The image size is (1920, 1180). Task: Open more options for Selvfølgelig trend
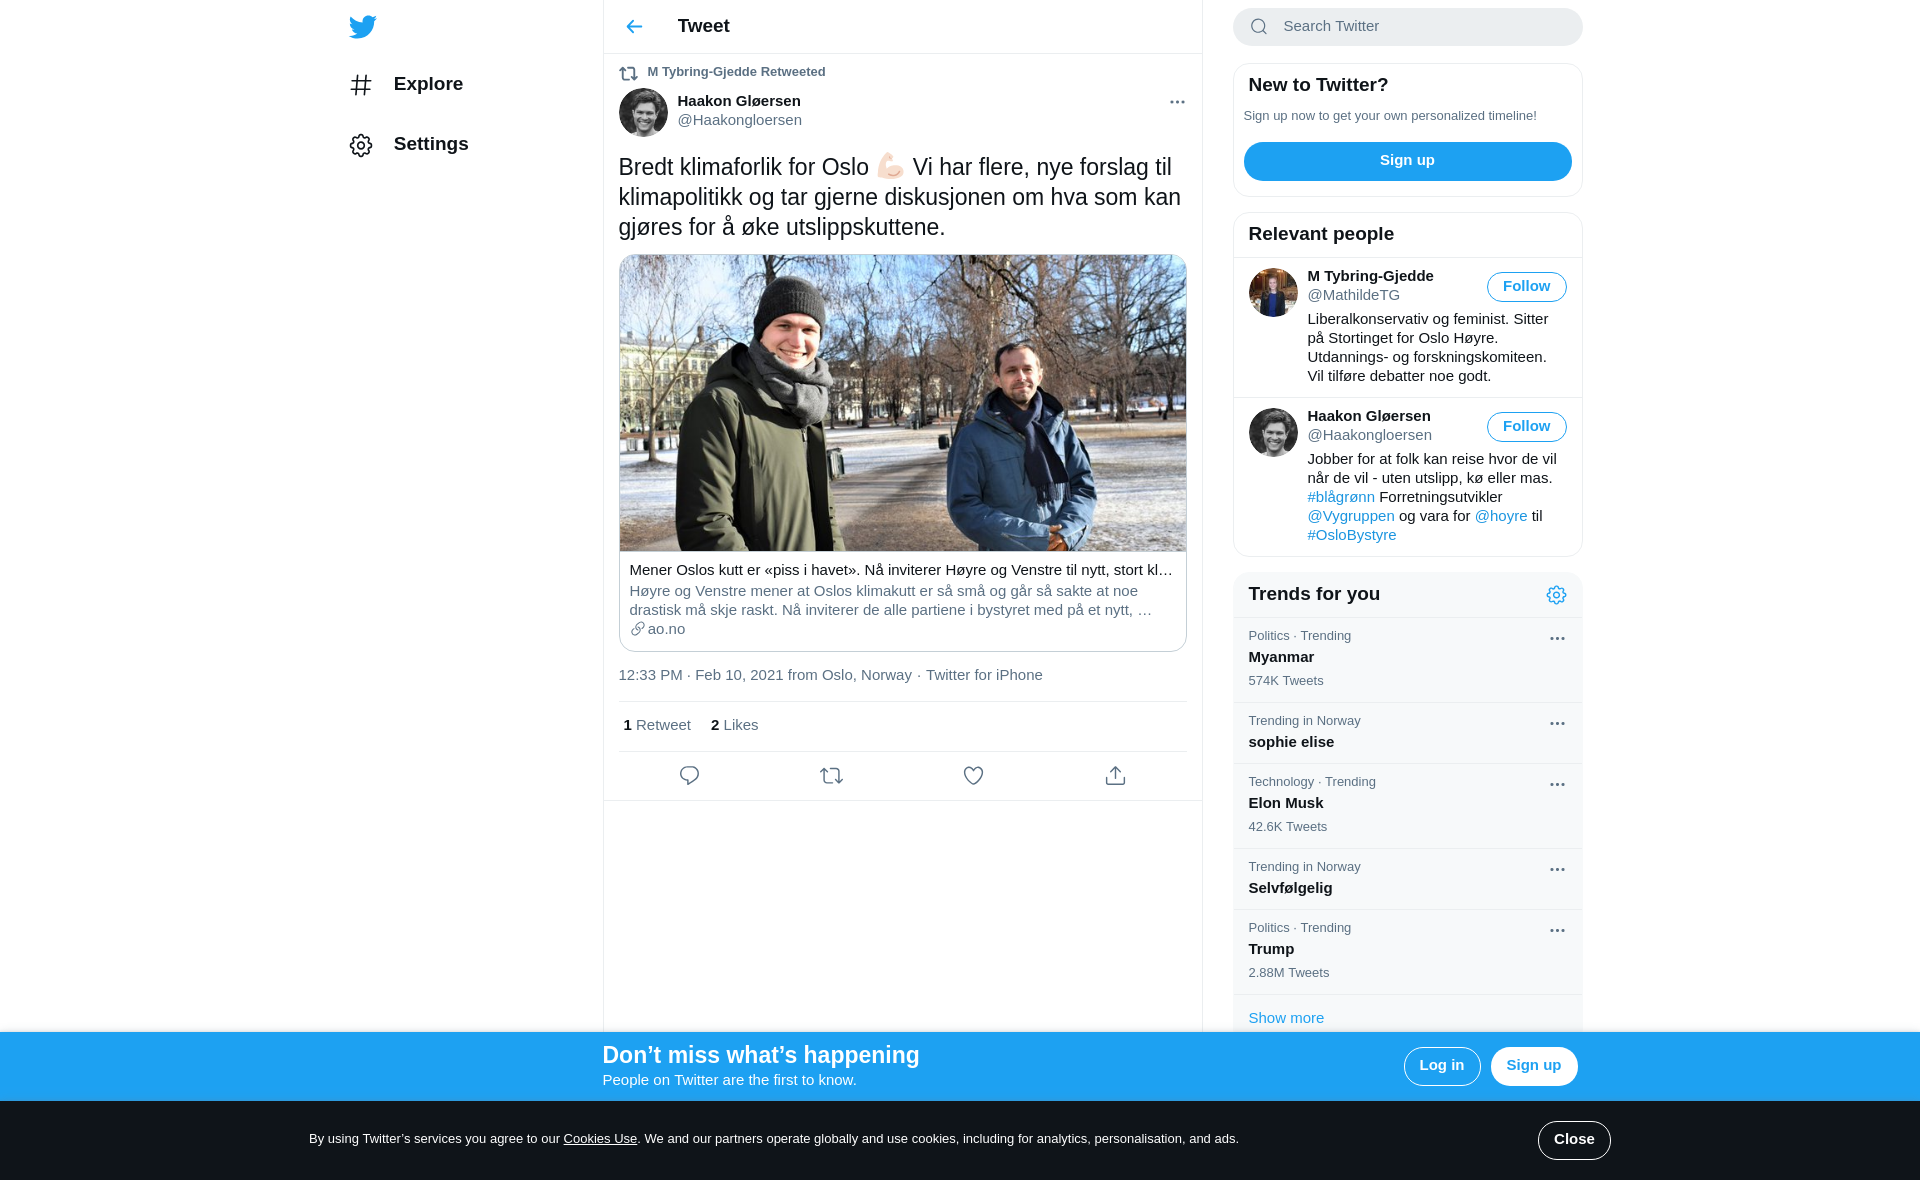point(1557,870)
